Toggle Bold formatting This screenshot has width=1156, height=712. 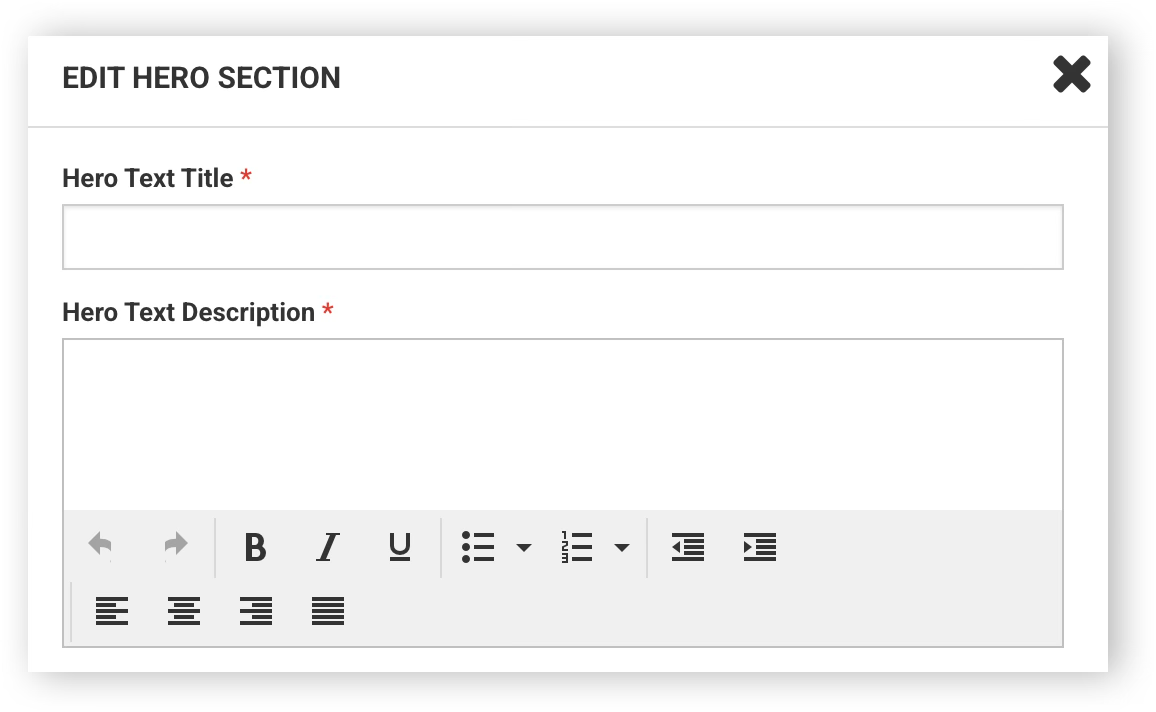click(x=255, y=548)
